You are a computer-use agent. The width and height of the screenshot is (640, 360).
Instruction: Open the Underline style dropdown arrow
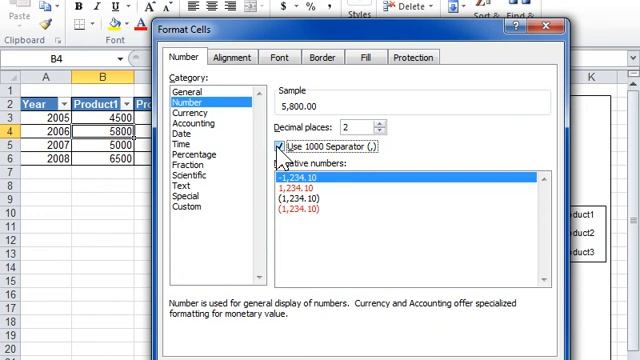coord(128,6)
